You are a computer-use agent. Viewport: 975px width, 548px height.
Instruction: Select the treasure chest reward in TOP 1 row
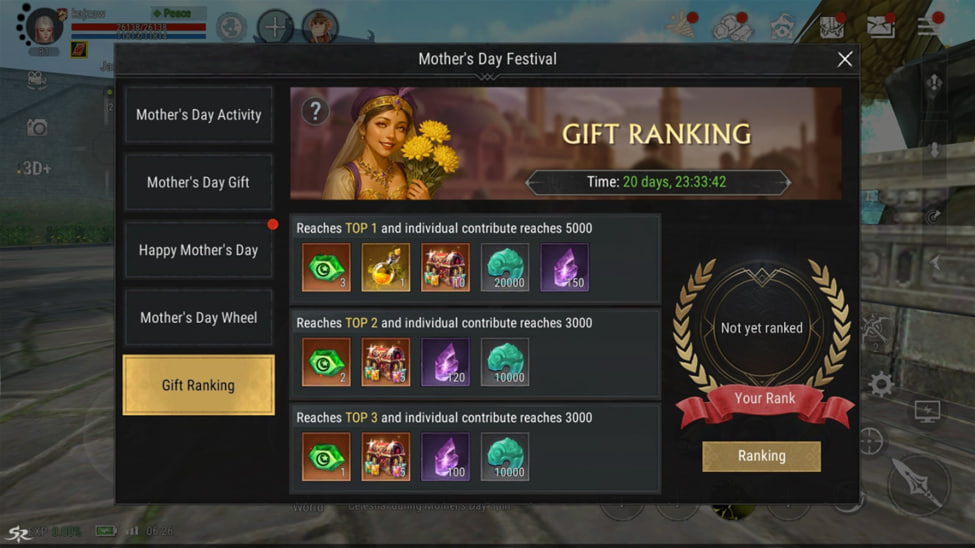[445, 267]
